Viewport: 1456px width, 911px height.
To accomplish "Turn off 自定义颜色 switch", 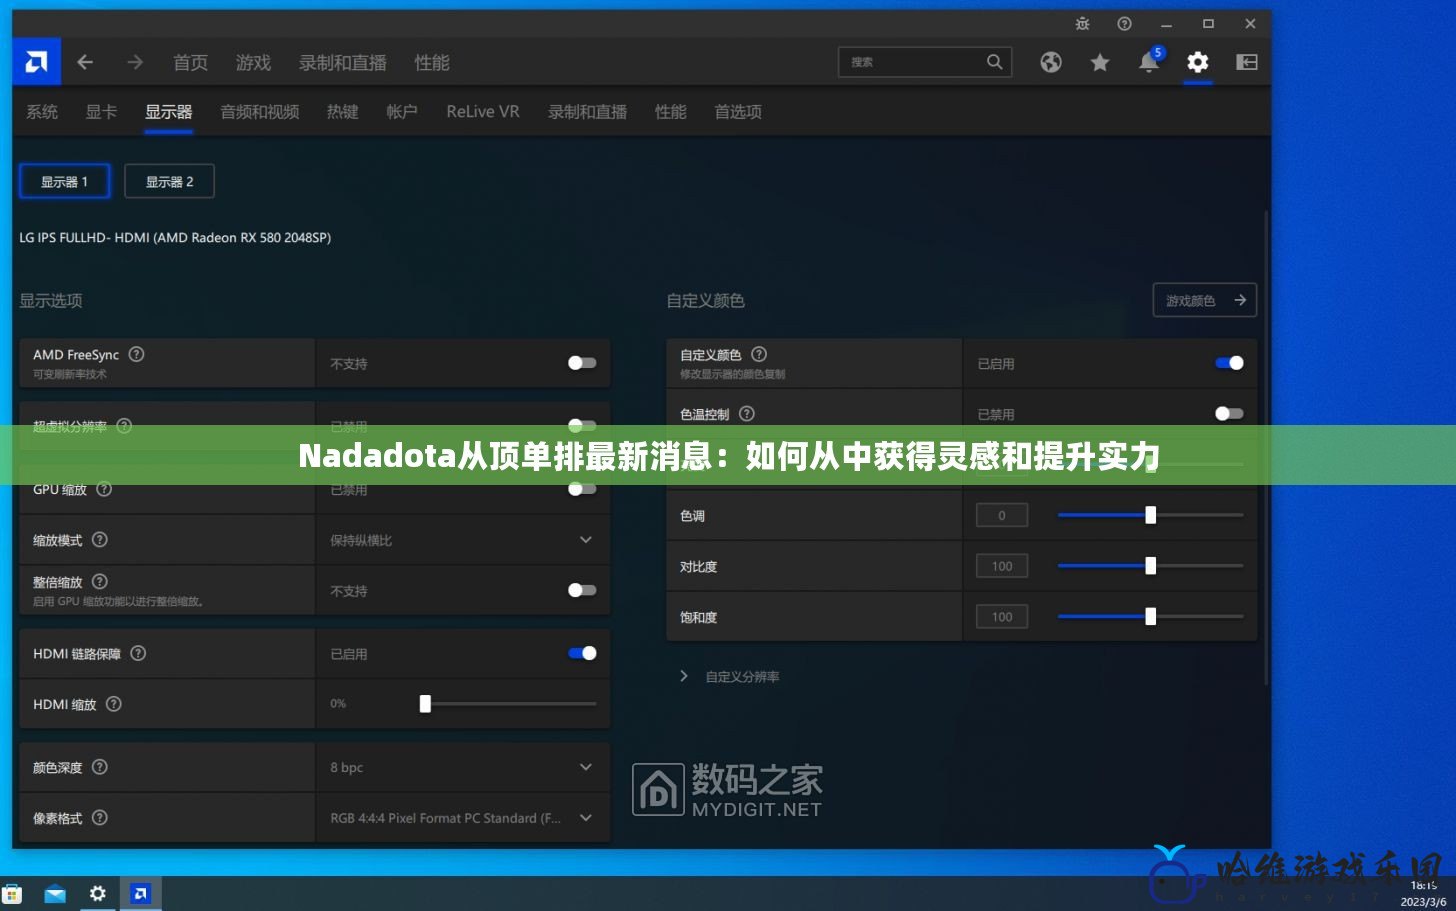I will (1229, 363).
